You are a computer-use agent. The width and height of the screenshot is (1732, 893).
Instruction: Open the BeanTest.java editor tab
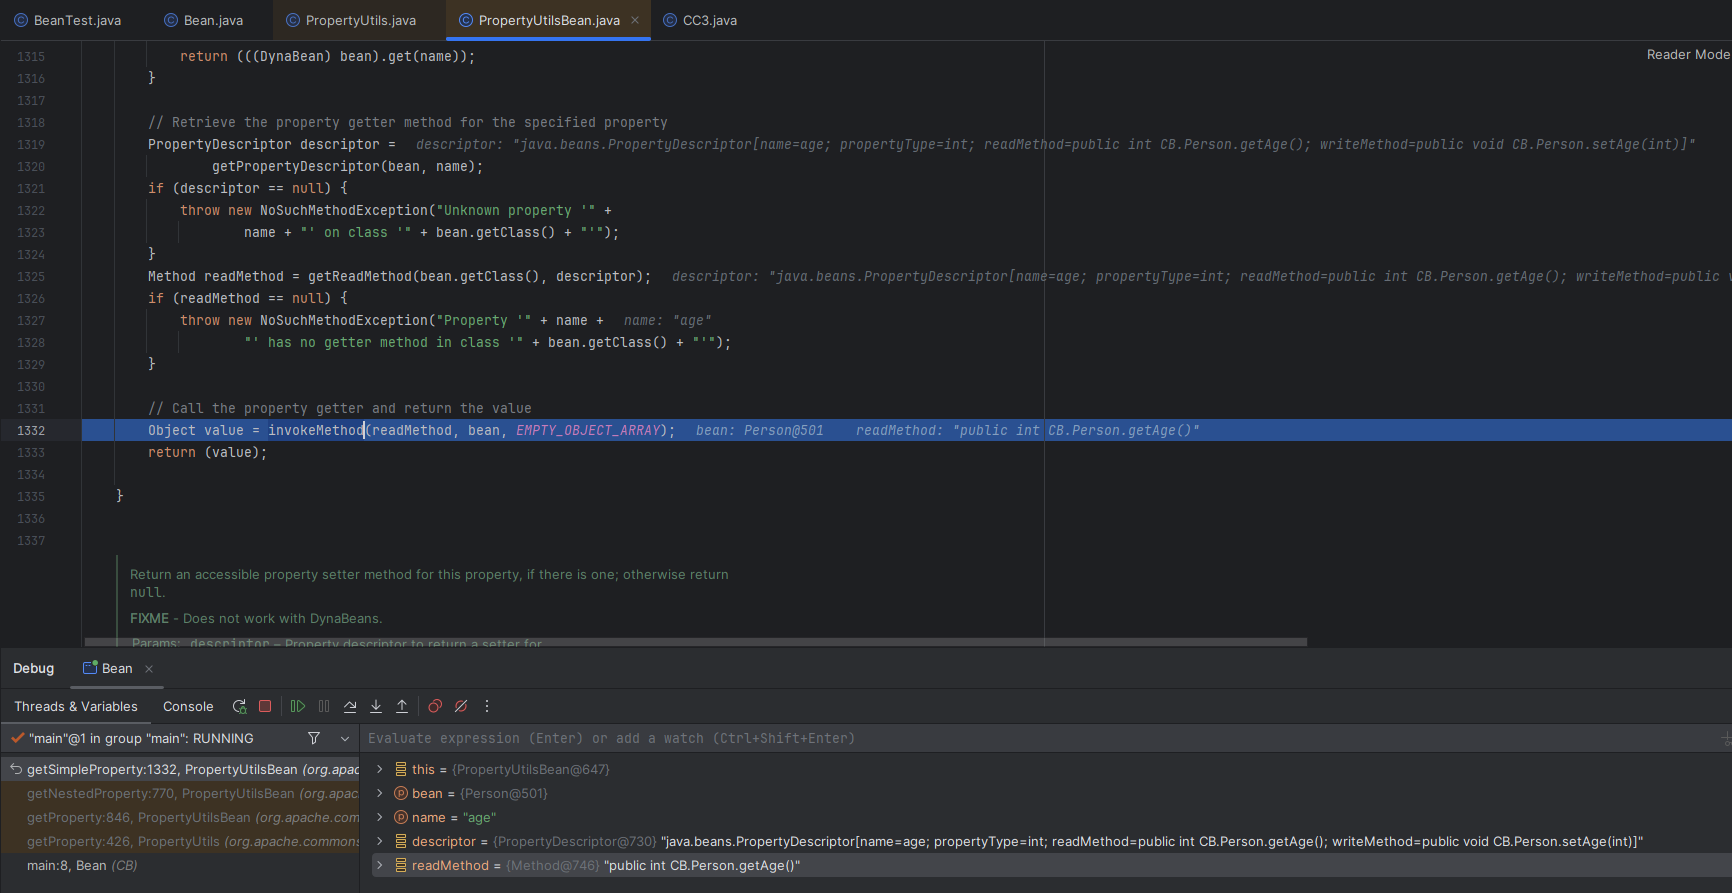click(68, 20)
